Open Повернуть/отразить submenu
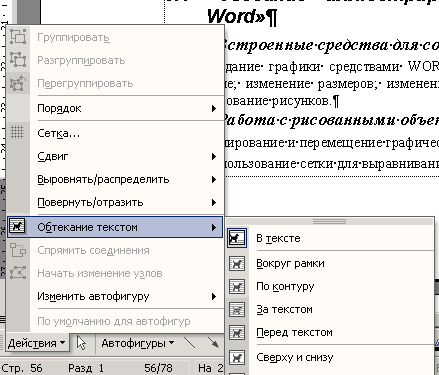Image resolution: width=439 pixels, height=375 pixels. [x=115, y=202]
